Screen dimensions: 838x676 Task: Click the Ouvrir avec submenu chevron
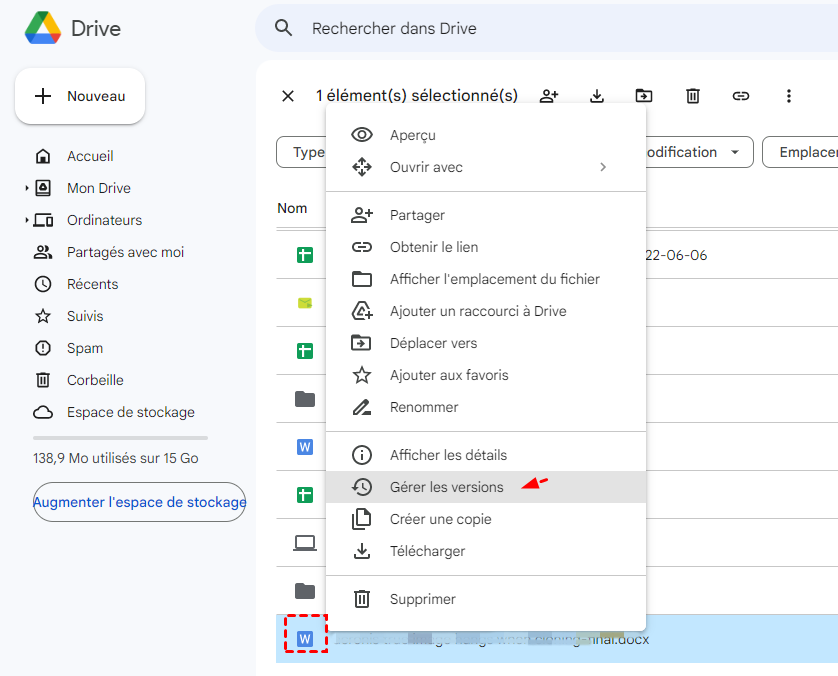click(x=603, y=167)
